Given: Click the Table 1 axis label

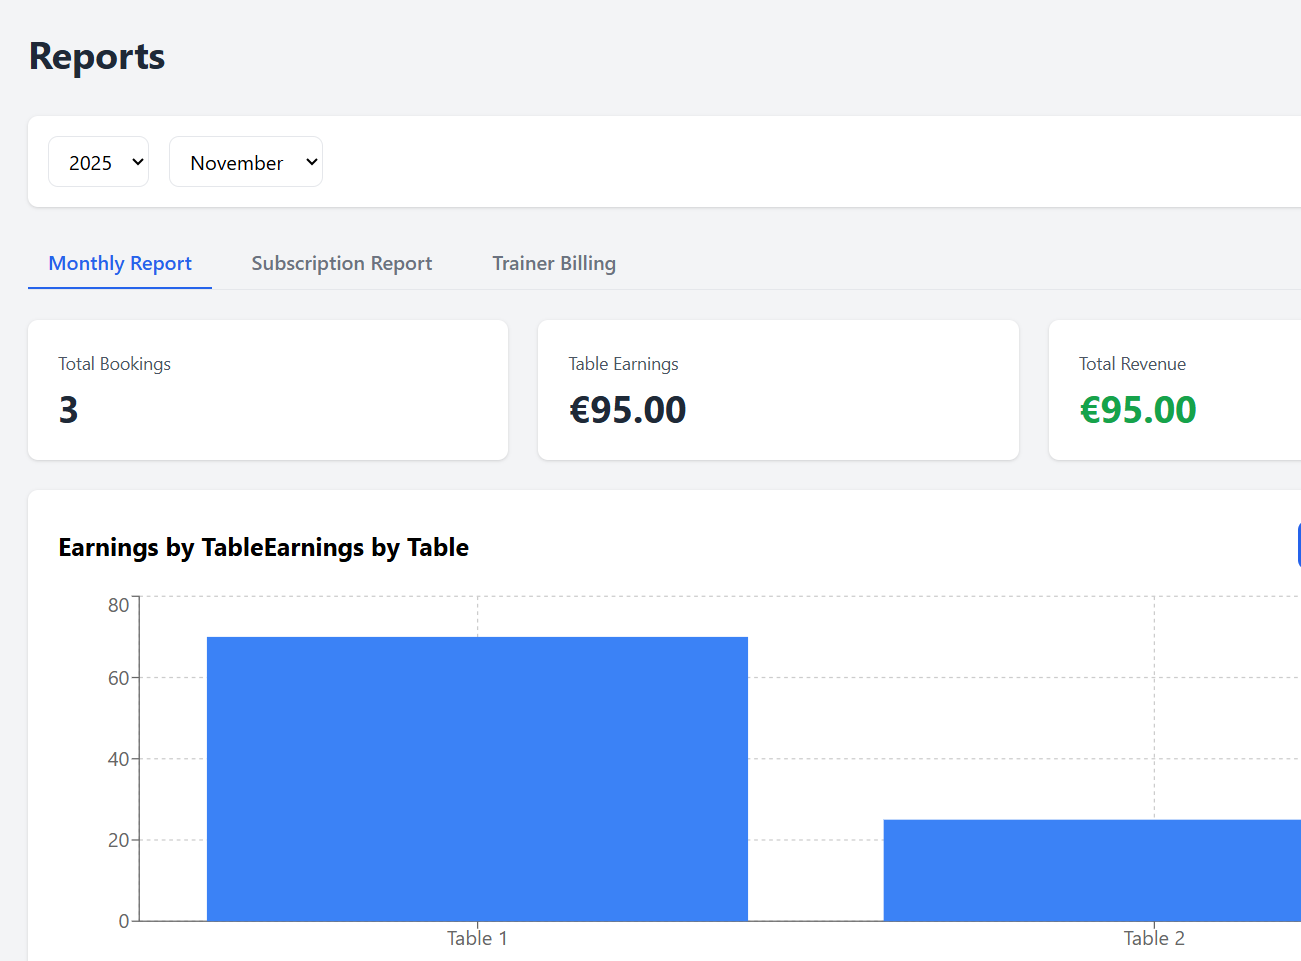Looking at the screenshot, I should pyautogui.click(x=477, y=938).
